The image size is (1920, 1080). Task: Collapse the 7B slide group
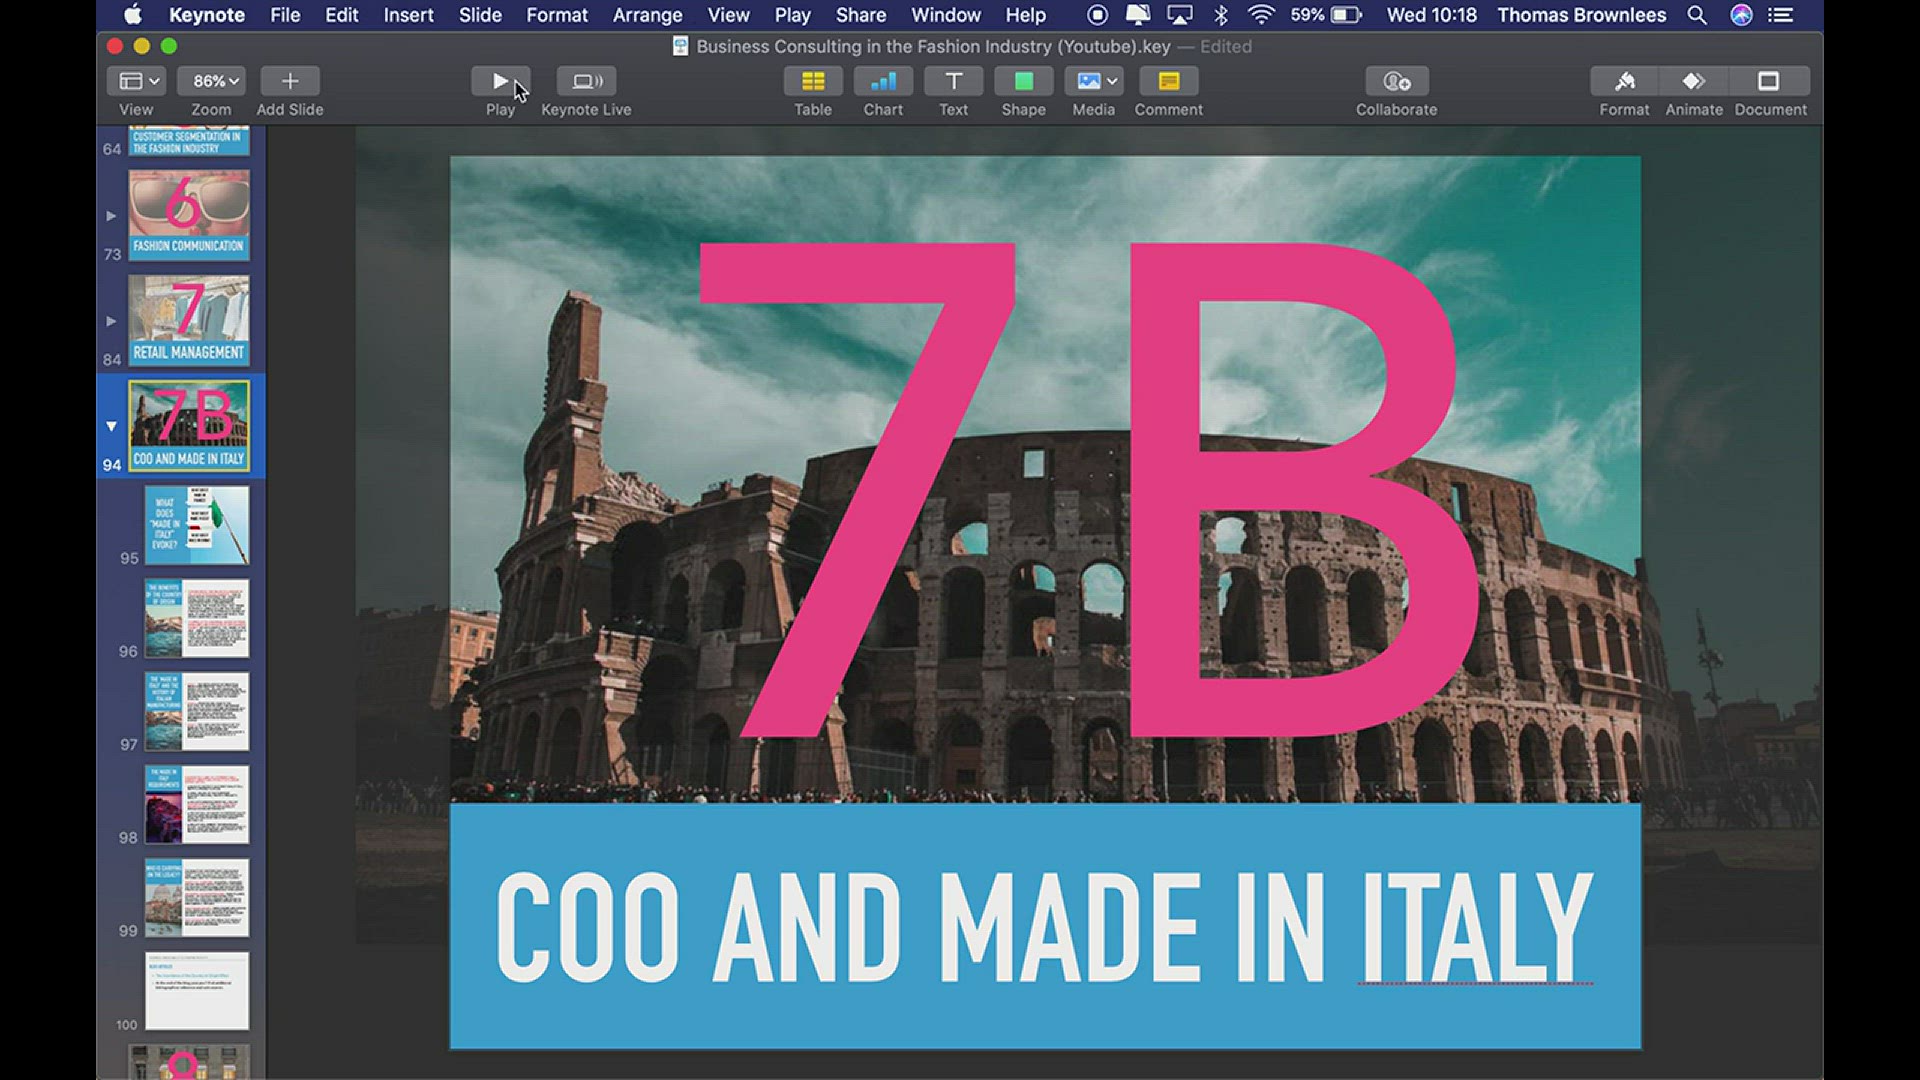pos(111,426)
